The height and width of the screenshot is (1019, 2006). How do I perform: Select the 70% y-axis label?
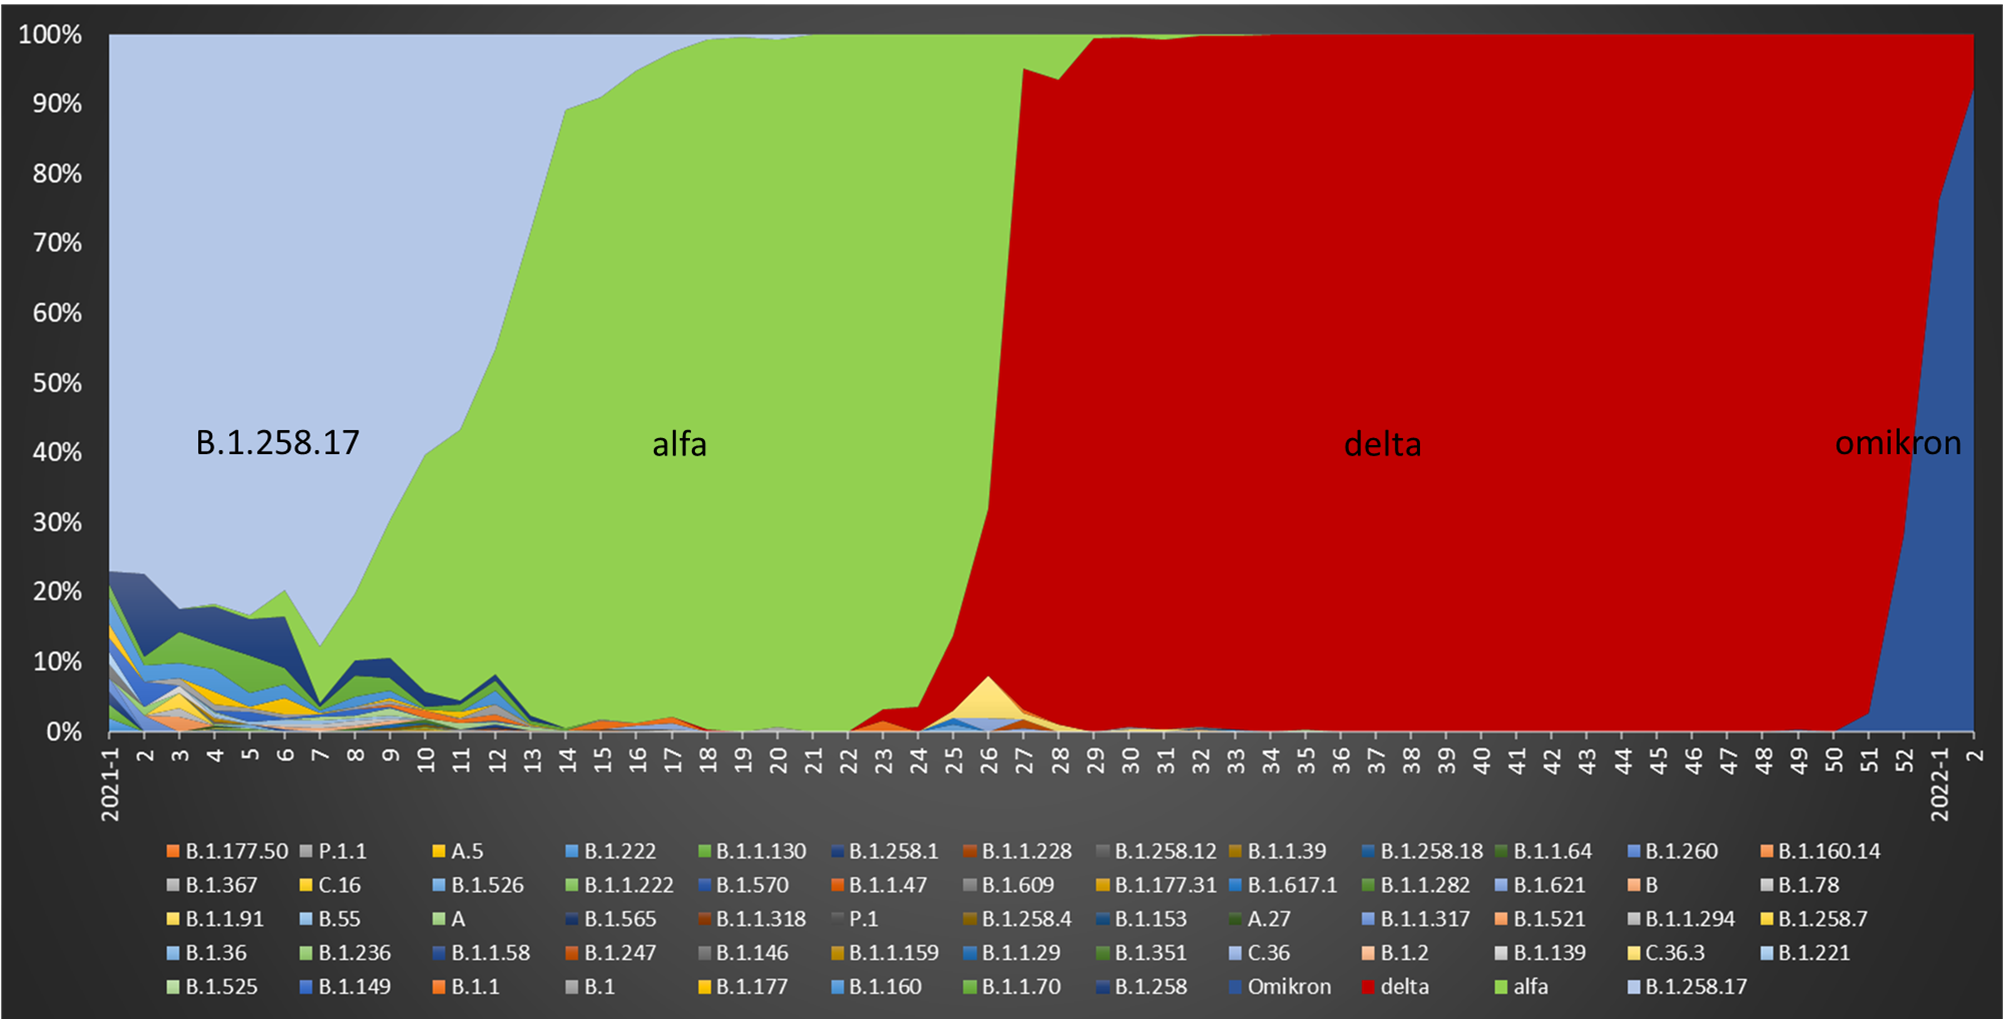[57, 243]
